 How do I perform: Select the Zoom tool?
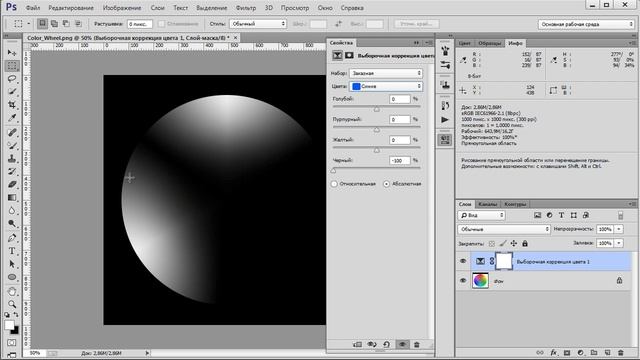point(12,304)
